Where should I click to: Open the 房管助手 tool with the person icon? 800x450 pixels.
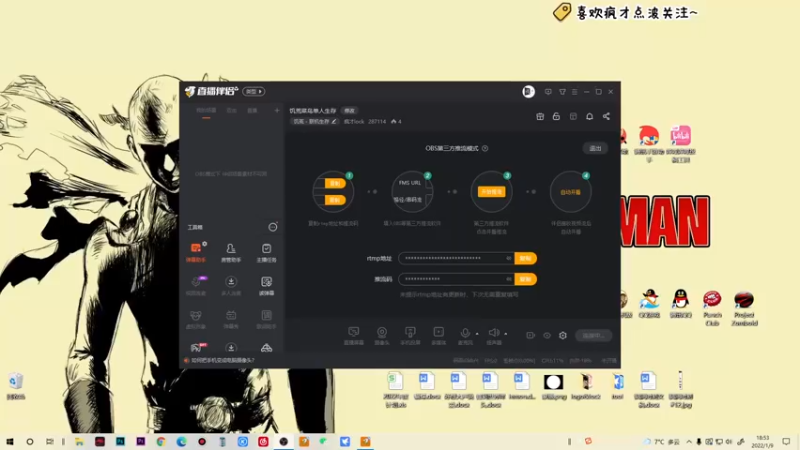coord(231,253)
